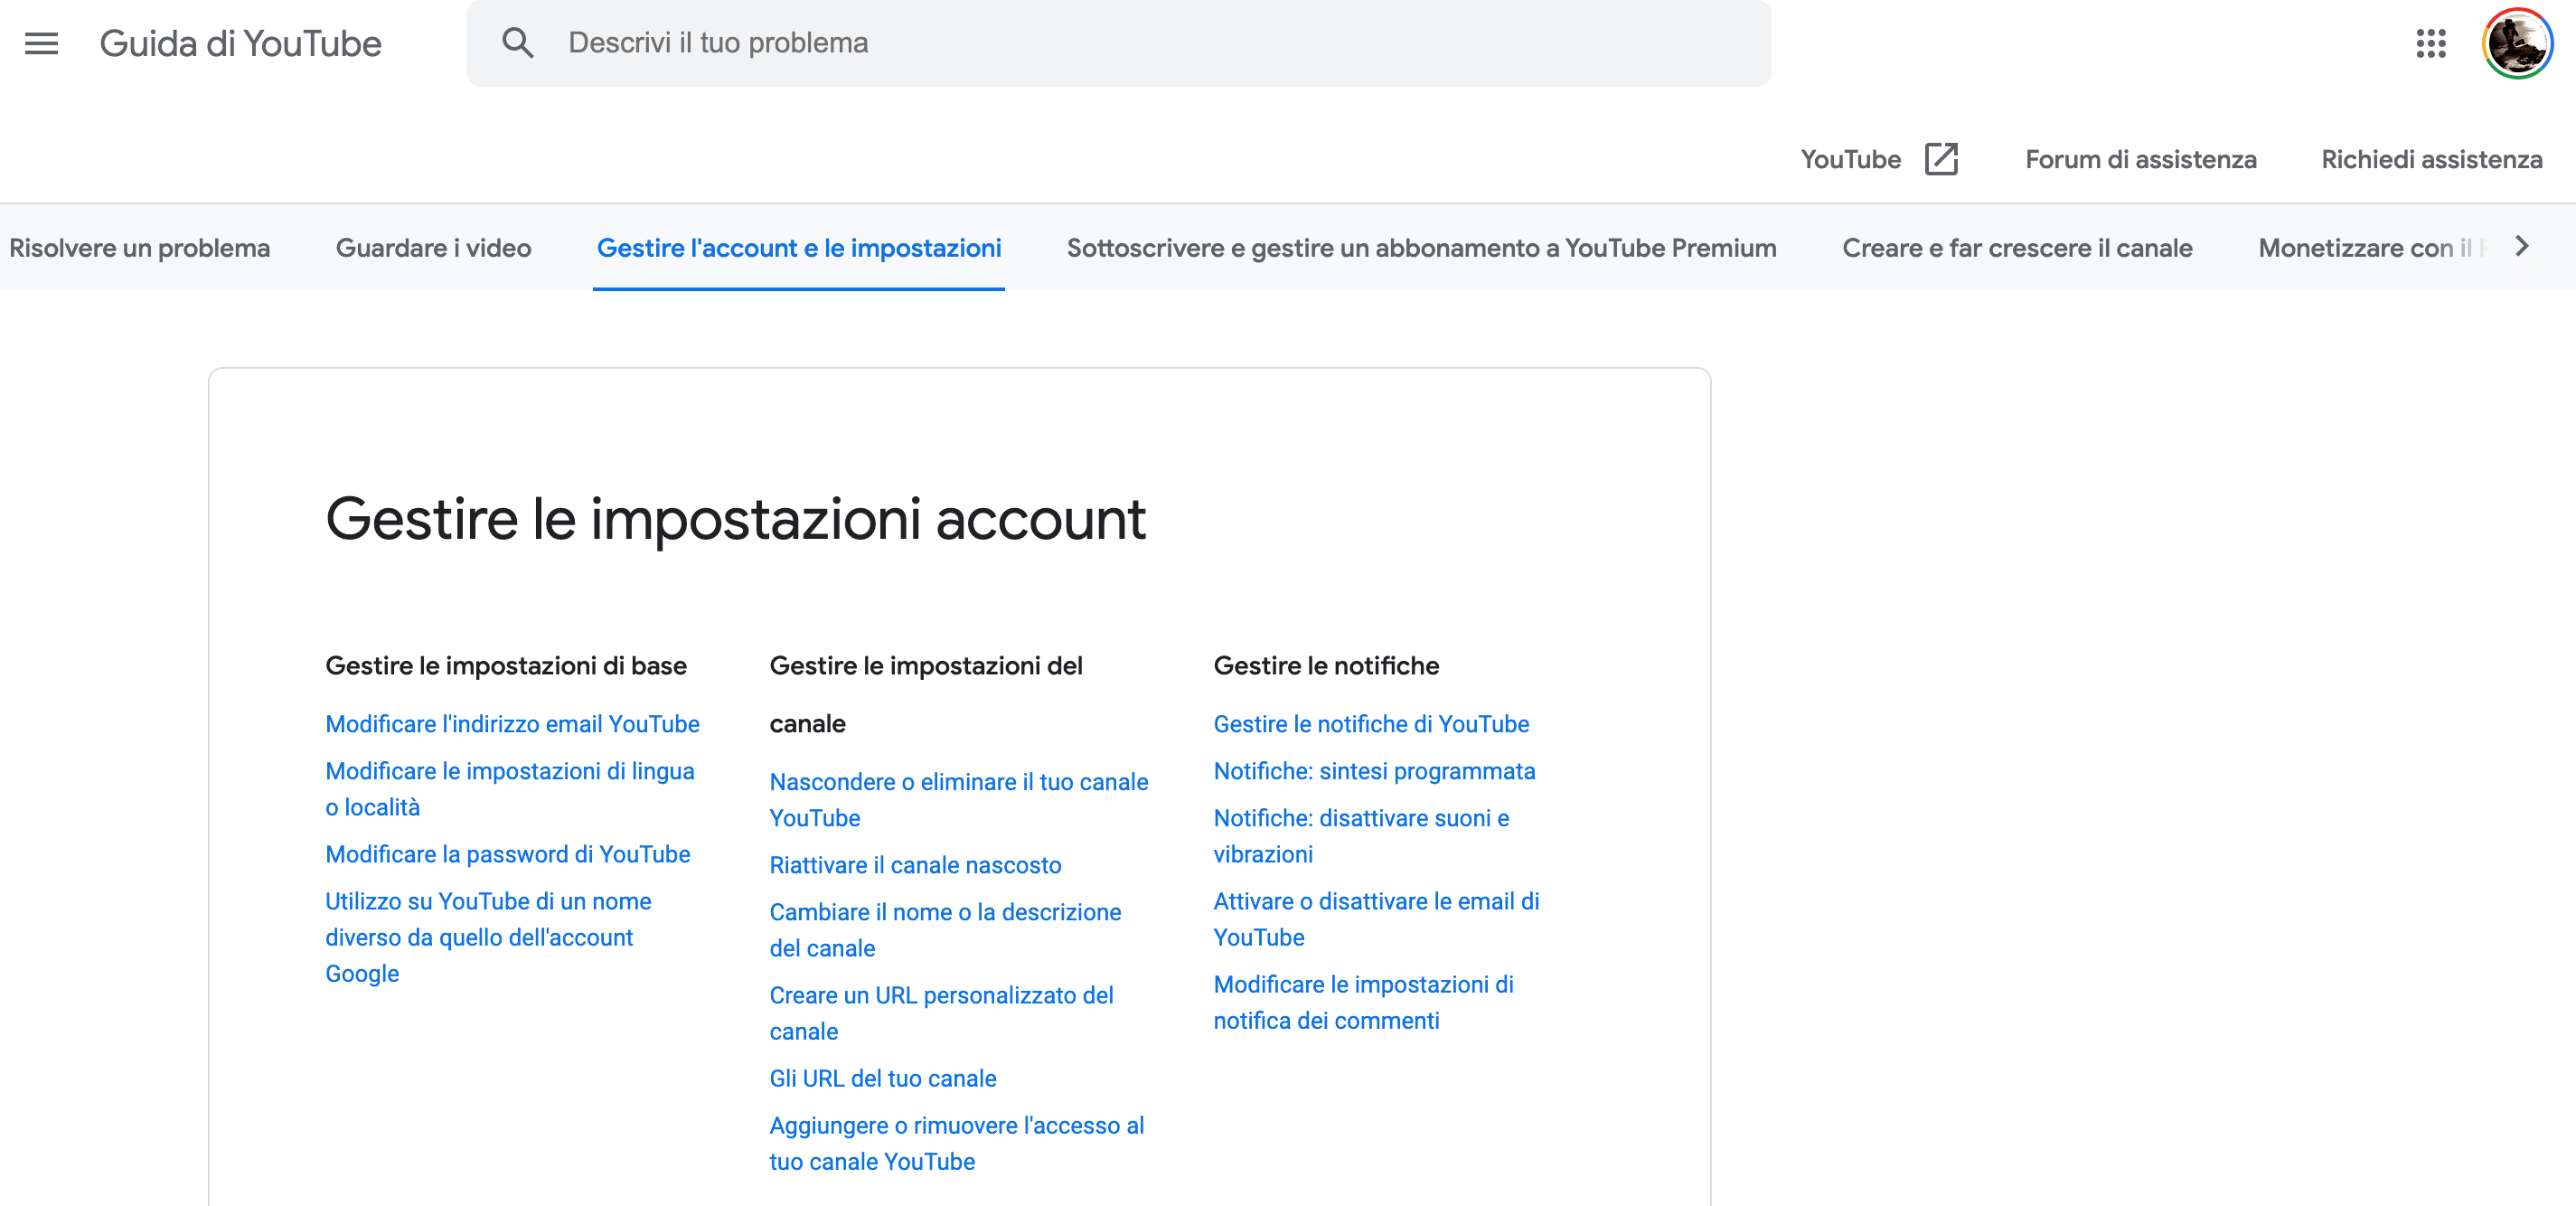Switch to Risolvere un problema tab
Viewport: 2576px width, 1206px height.
[140, 248]
